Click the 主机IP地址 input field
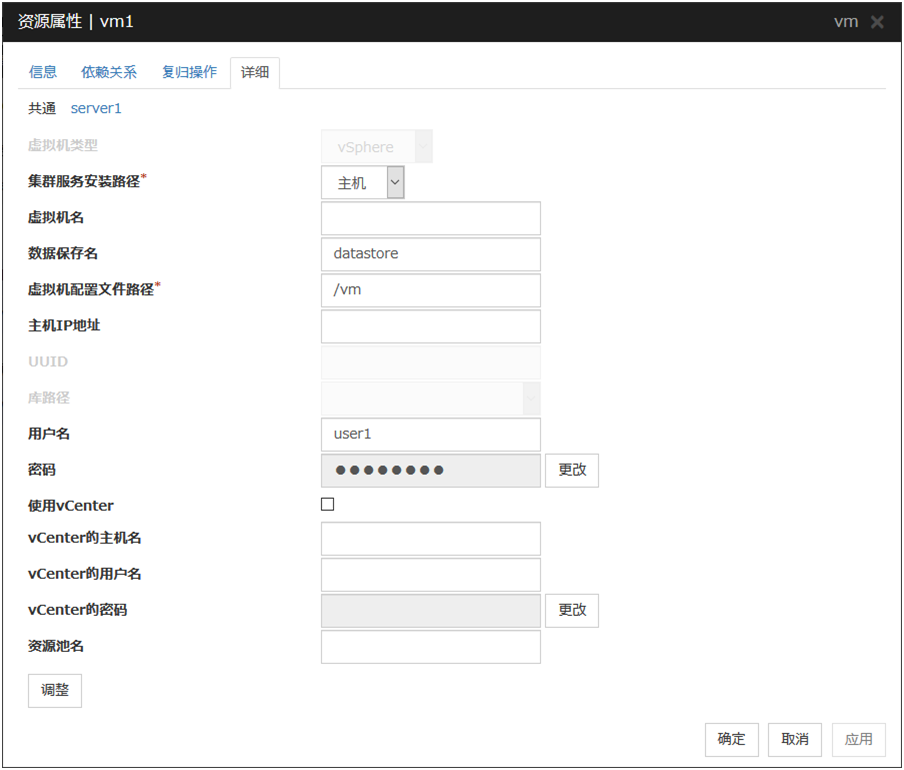 [430, 326]
